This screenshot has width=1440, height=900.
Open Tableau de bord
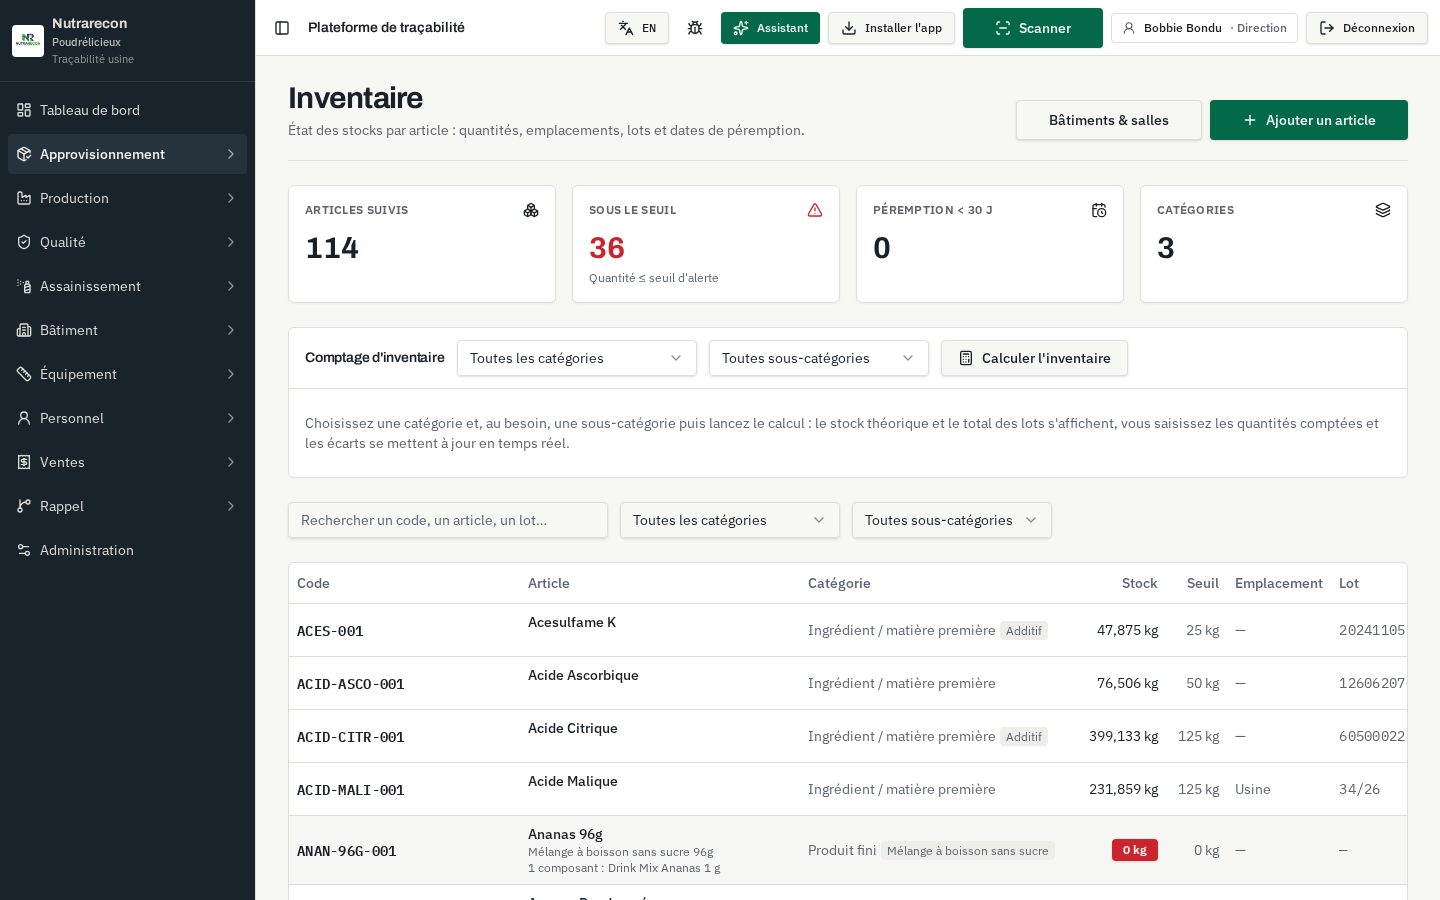(x=127, y=110)
